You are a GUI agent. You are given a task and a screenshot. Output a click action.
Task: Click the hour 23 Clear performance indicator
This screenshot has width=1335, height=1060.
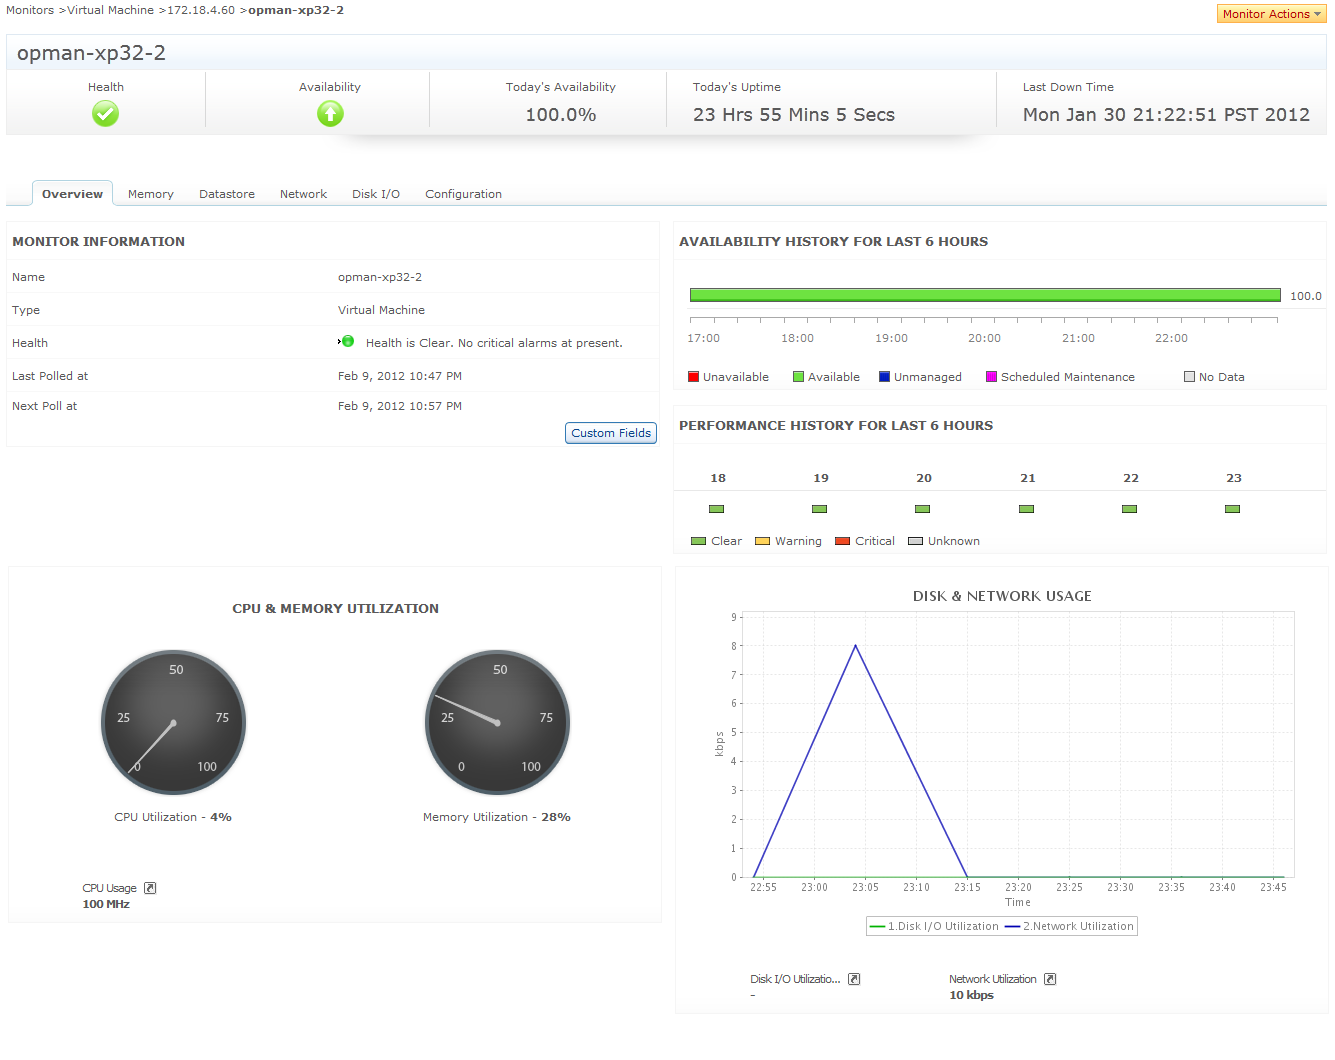pyautogui.click(x=1232, y=509)
